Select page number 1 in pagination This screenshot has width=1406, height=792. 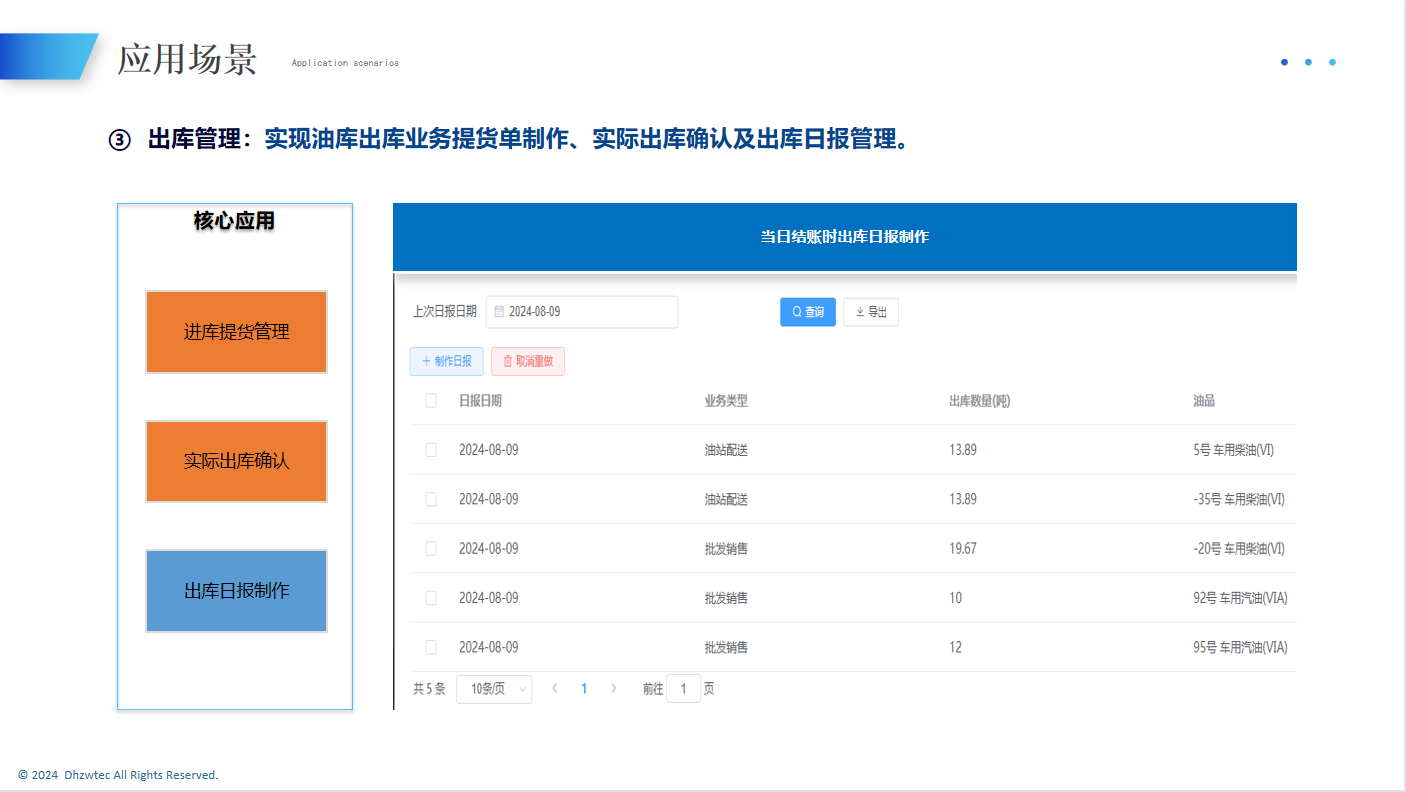(x=584, y=689)
